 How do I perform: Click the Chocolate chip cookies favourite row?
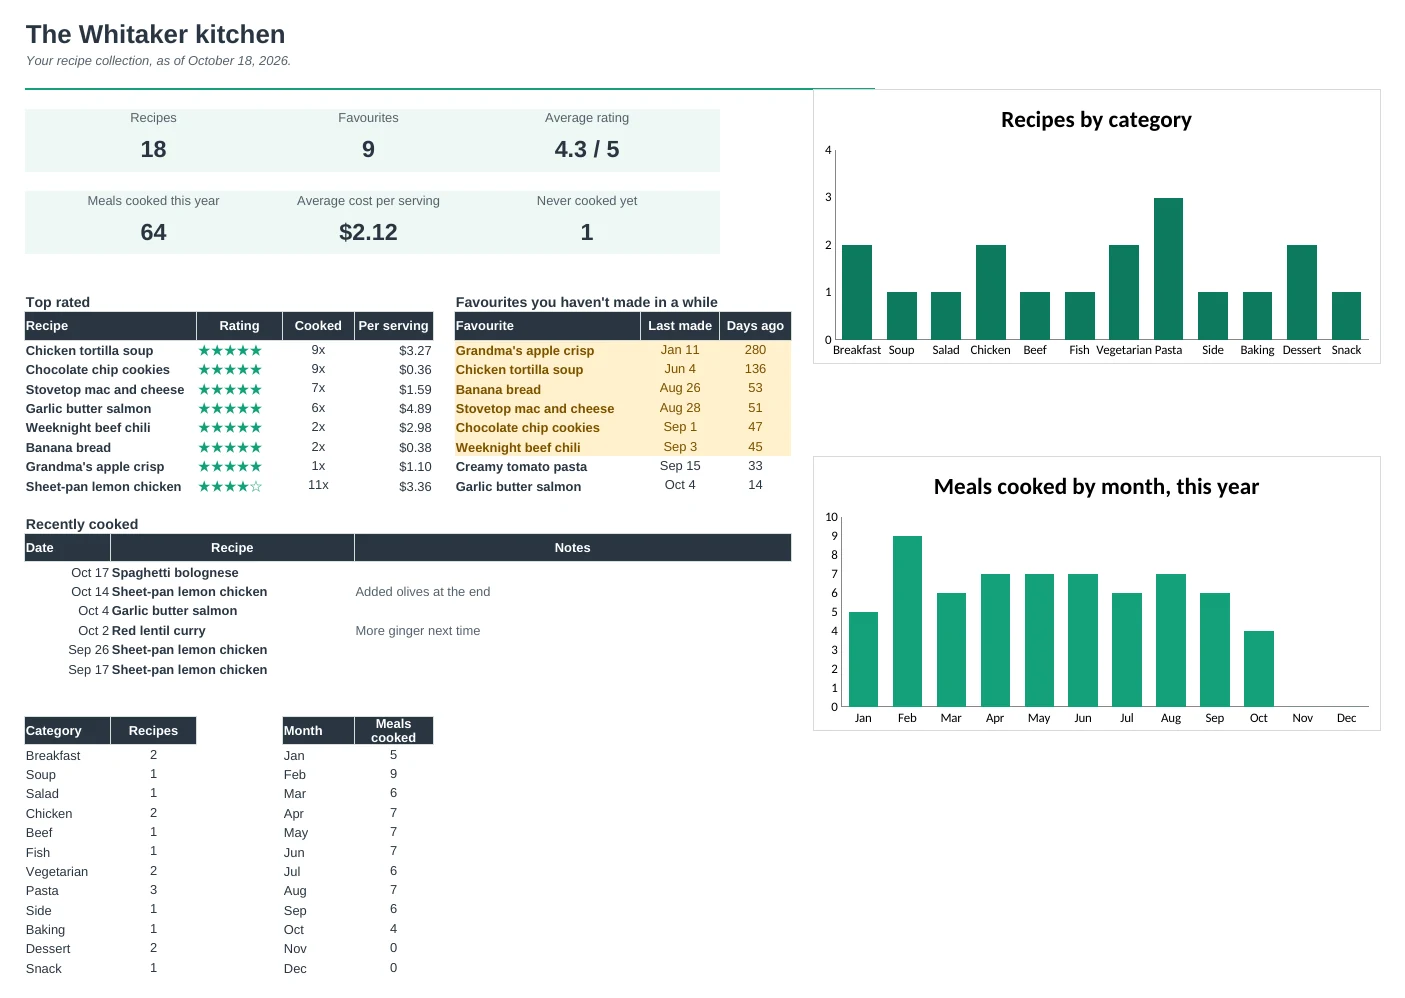point(623,428)
